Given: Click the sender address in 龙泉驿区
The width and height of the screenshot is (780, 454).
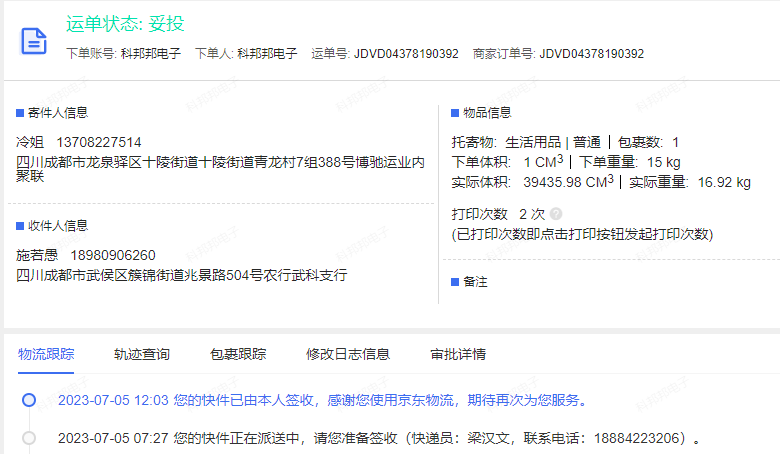Looking at the screenshot, I should (x=220, y=169).
